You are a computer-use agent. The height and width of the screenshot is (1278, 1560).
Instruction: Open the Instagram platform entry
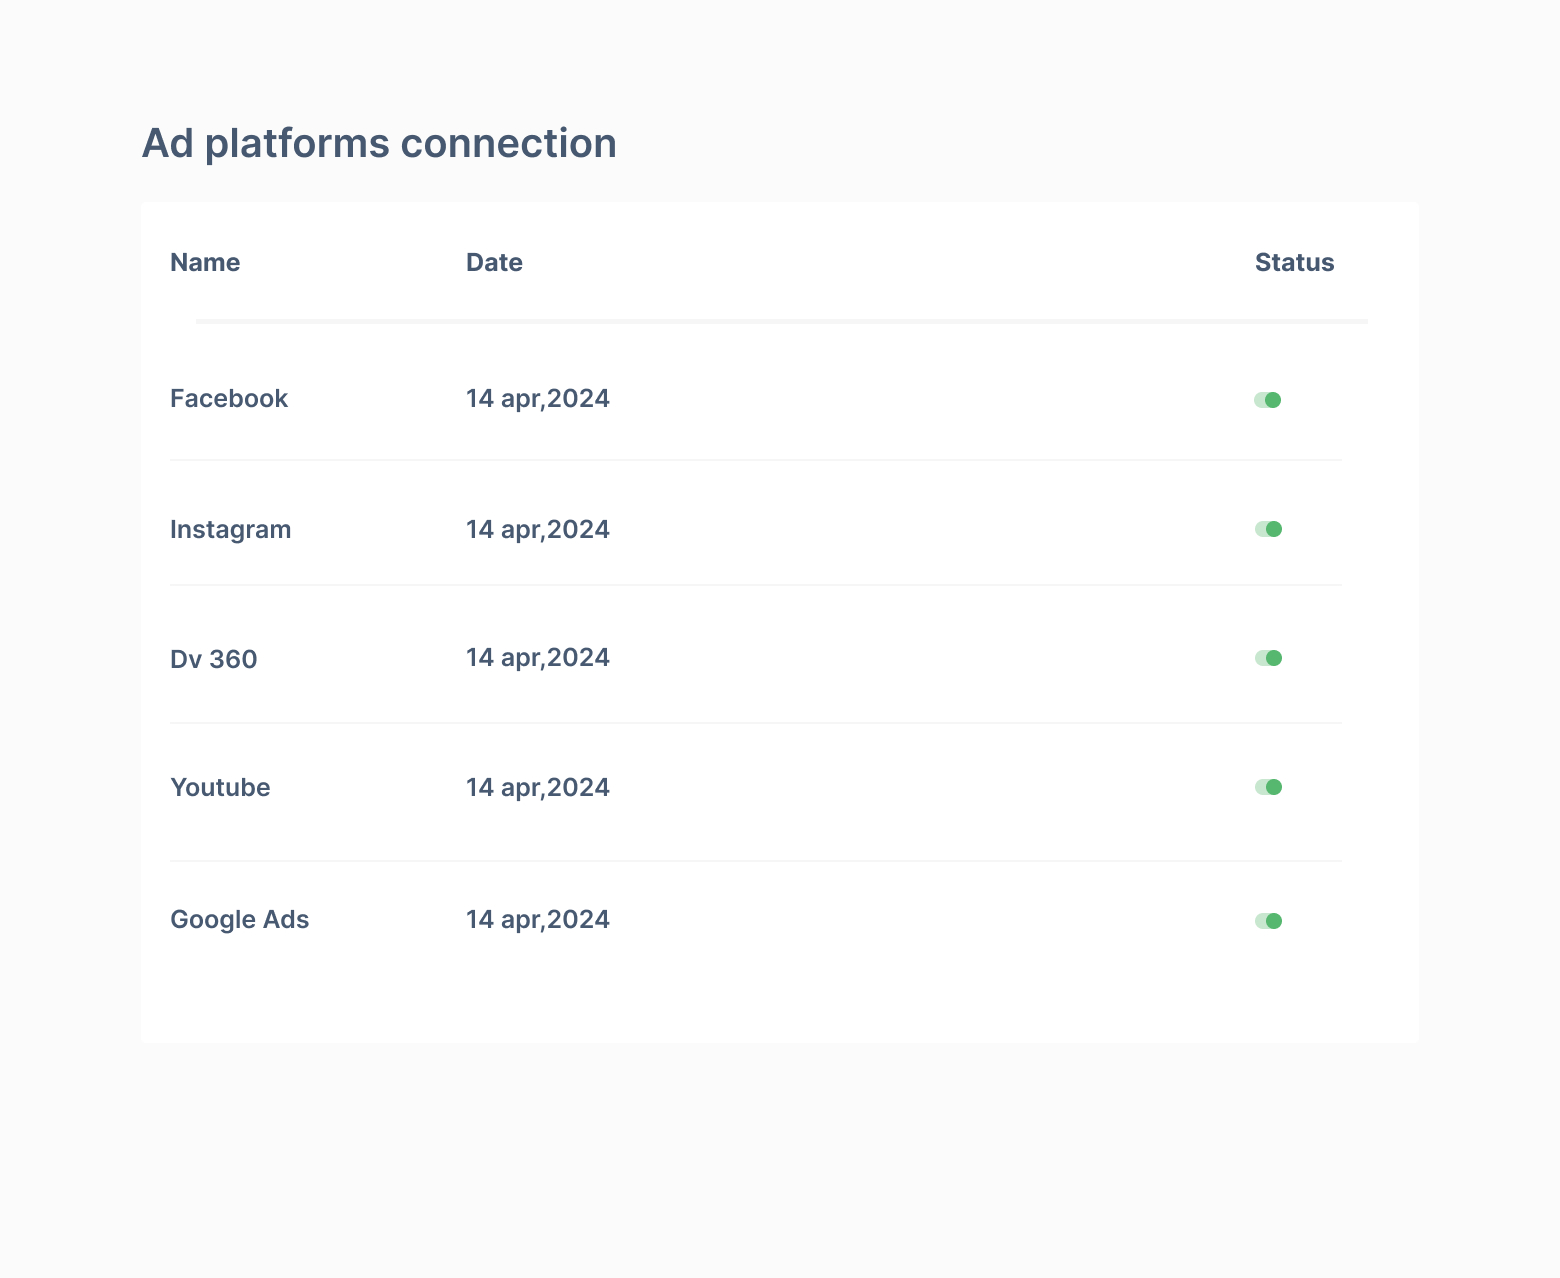231,529
